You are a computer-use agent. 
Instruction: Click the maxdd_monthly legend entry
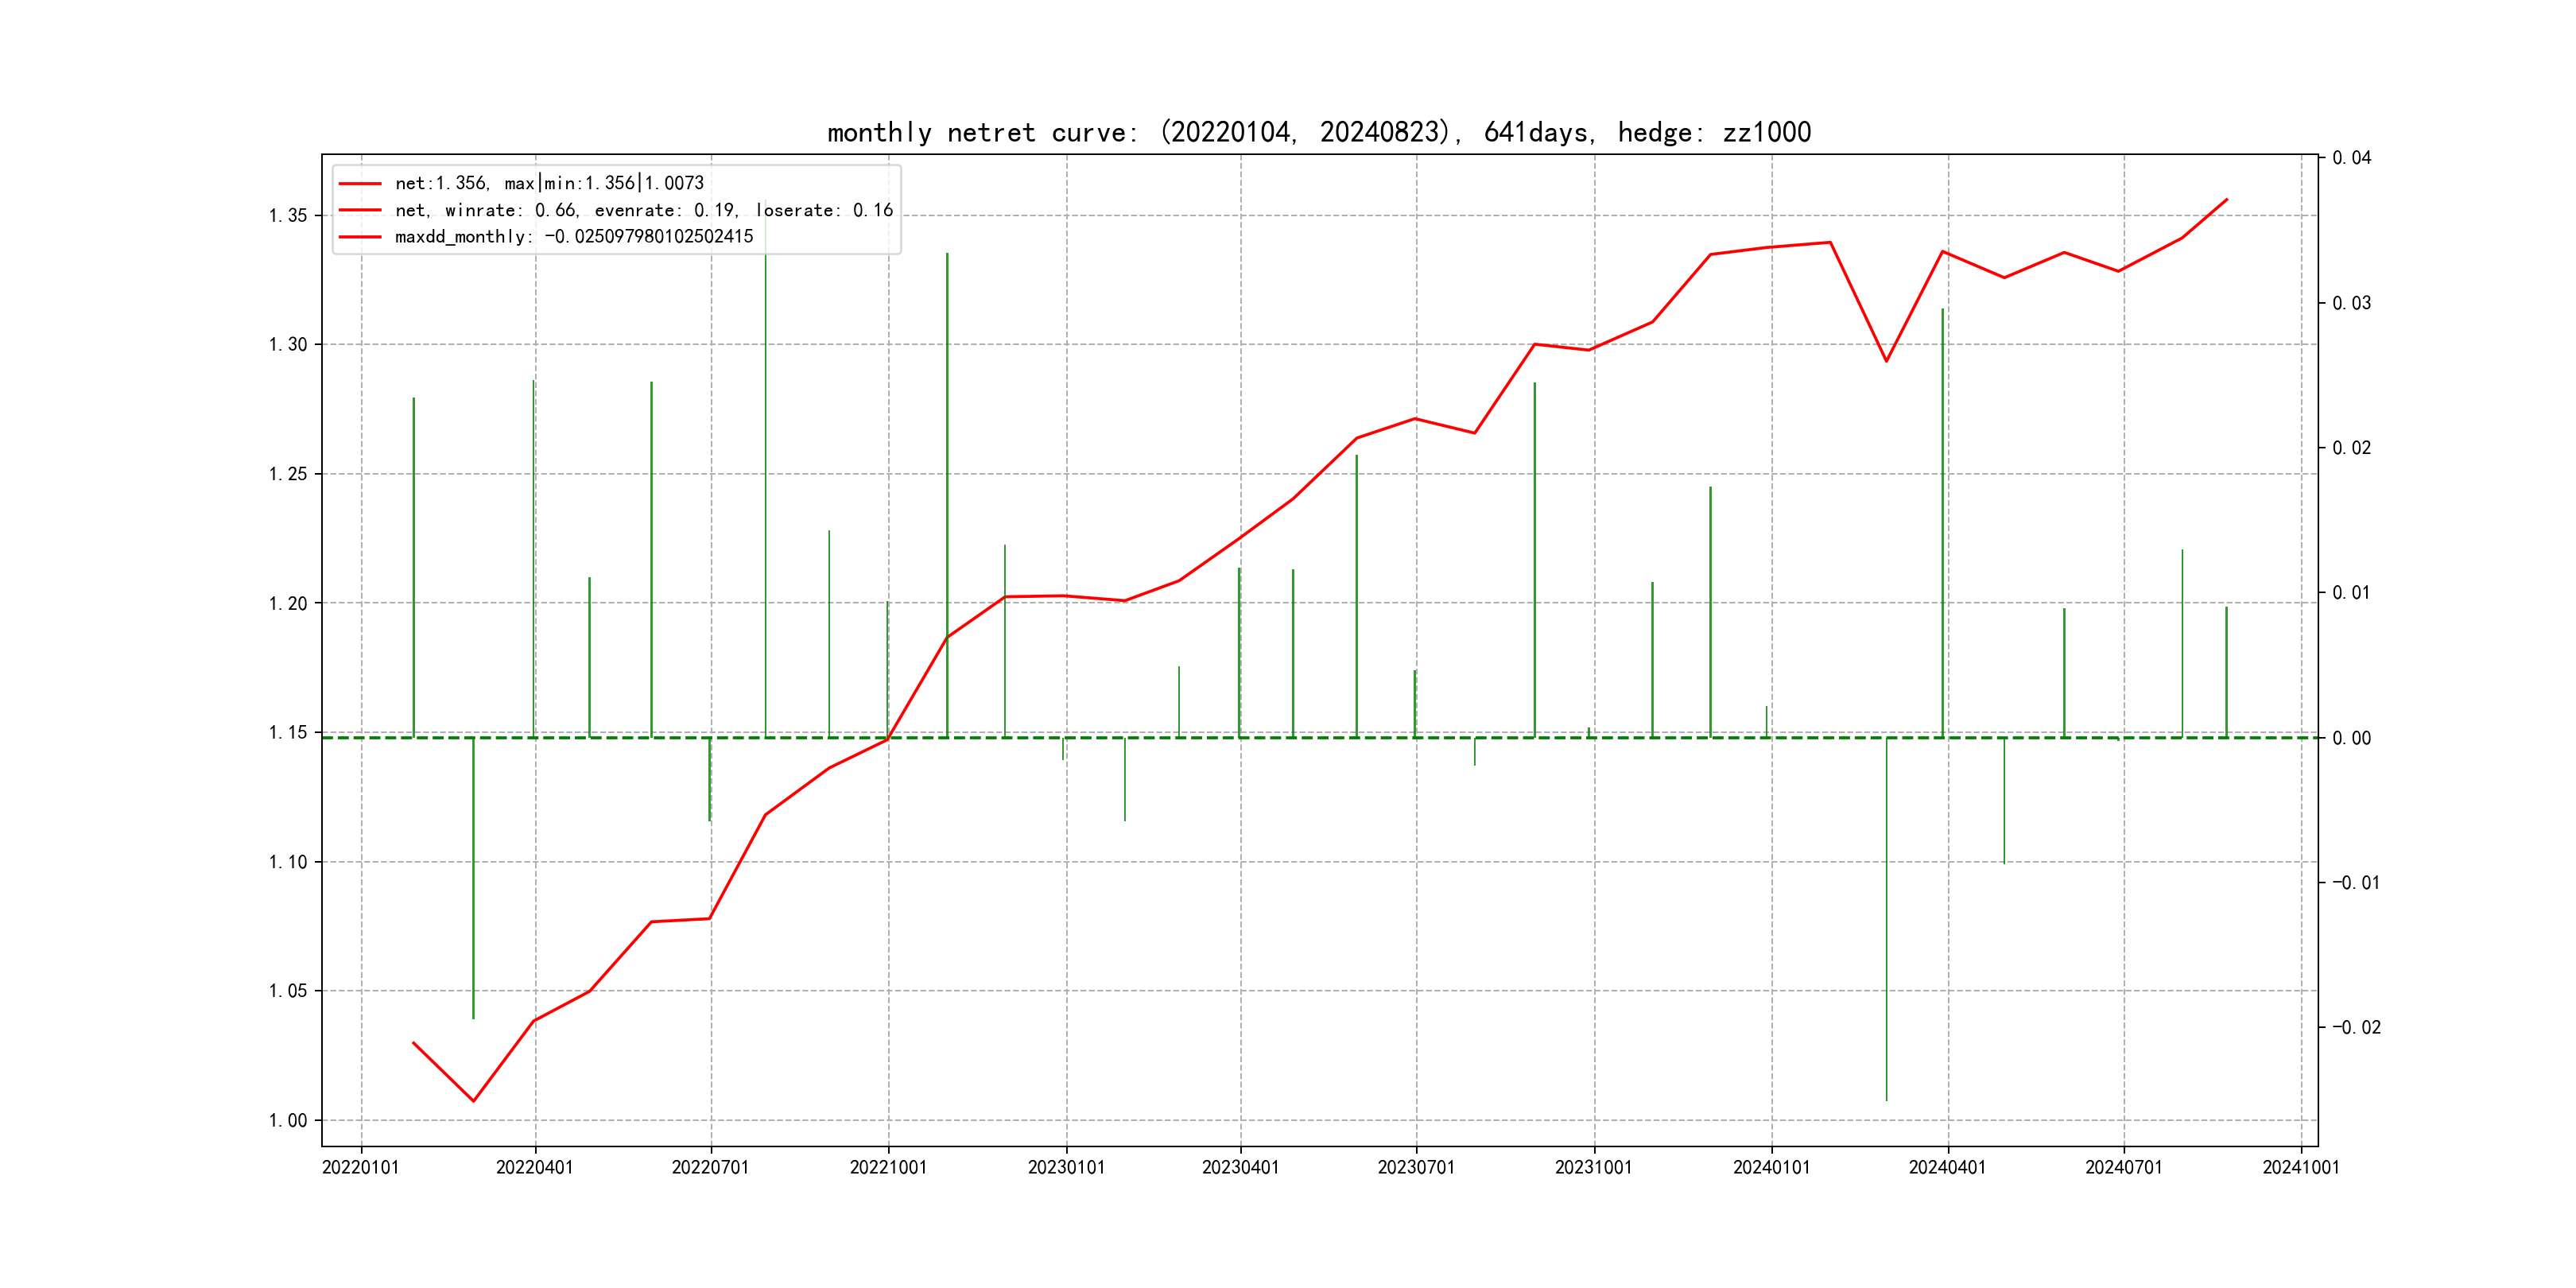tap(574, 237)
